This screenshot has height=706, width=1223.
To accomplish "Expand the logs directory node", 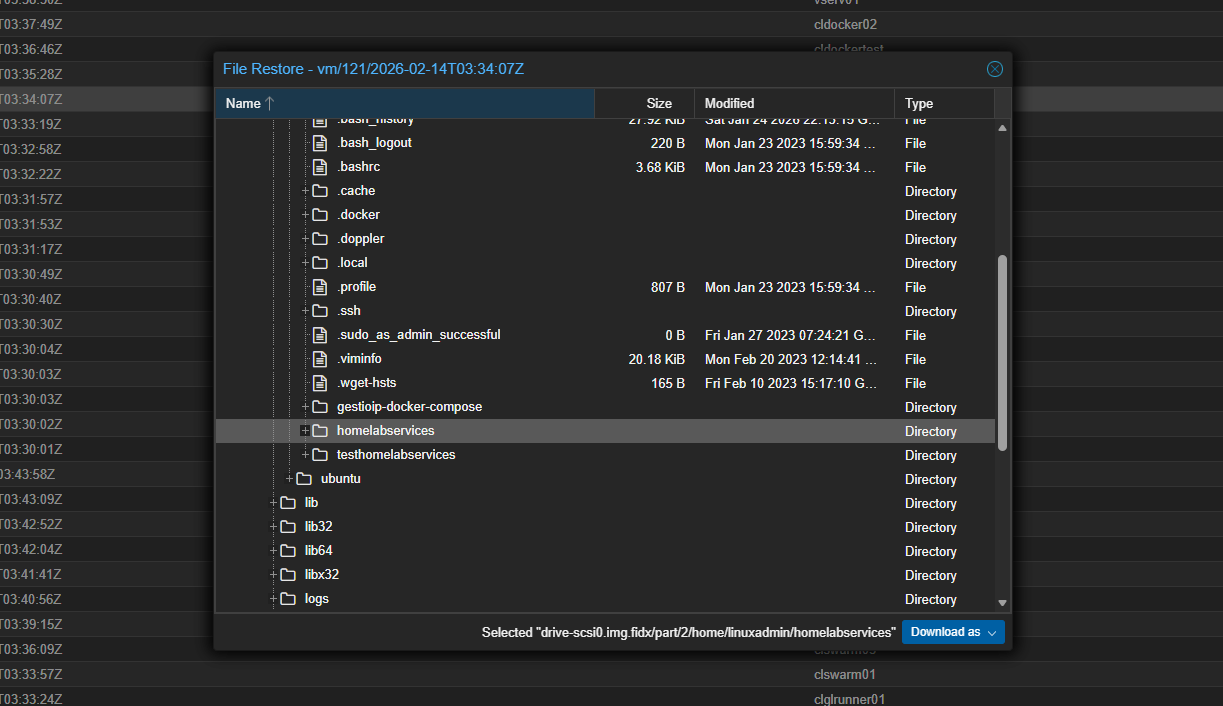I will [x=273, y=599].
